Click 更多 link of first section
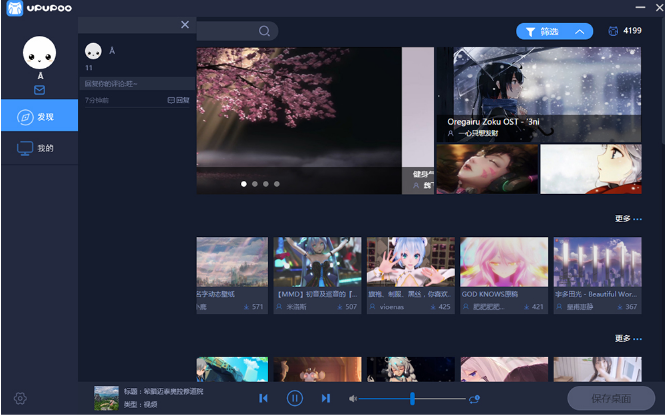Viewport: 665px width, 415px height. (x=628, y=219)
